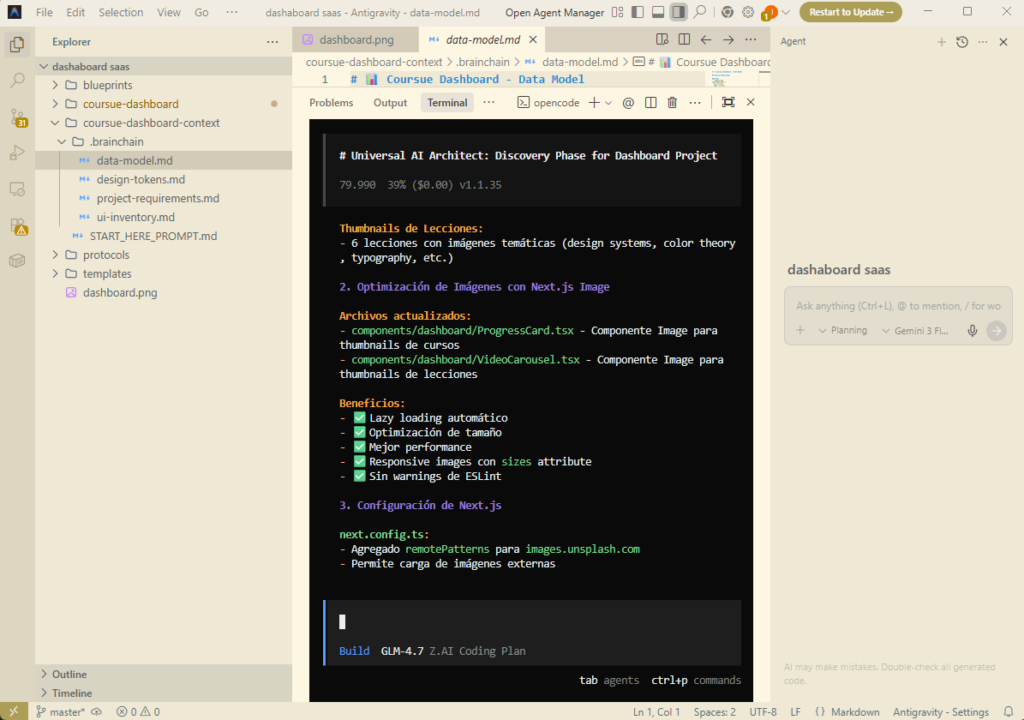This screenshot has width=1024, height=720.
Task: Switch to the Problems tab
Action: pos(331,102)
